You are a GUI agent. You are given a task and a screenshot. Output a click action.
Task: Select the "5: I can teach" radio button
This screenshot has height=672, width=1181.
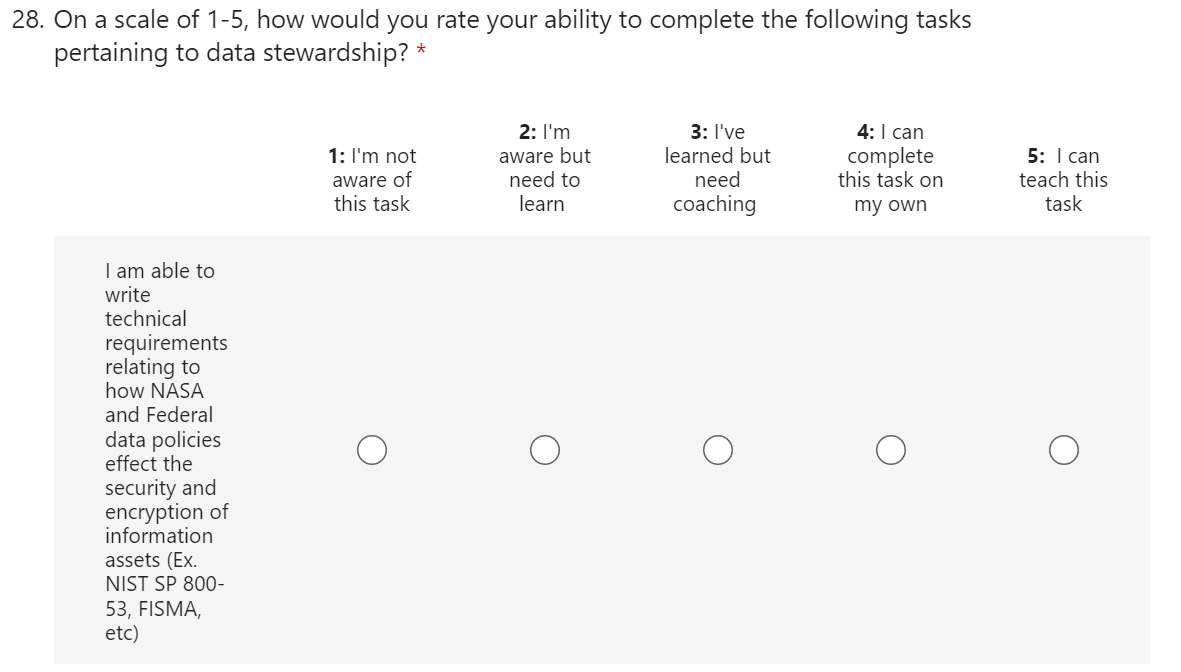[x=1063, y=450]
